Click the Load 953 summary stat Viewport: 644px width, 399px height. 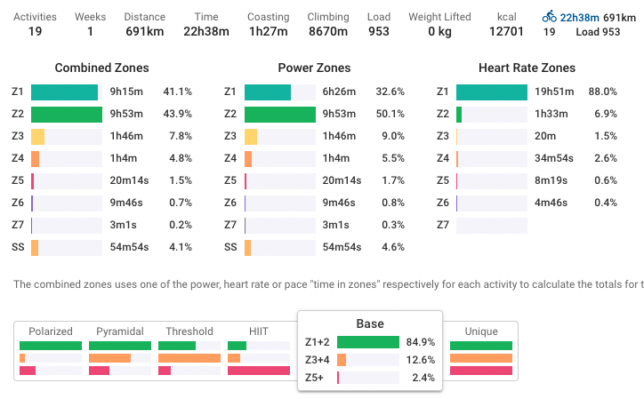(x=378, y=24)
